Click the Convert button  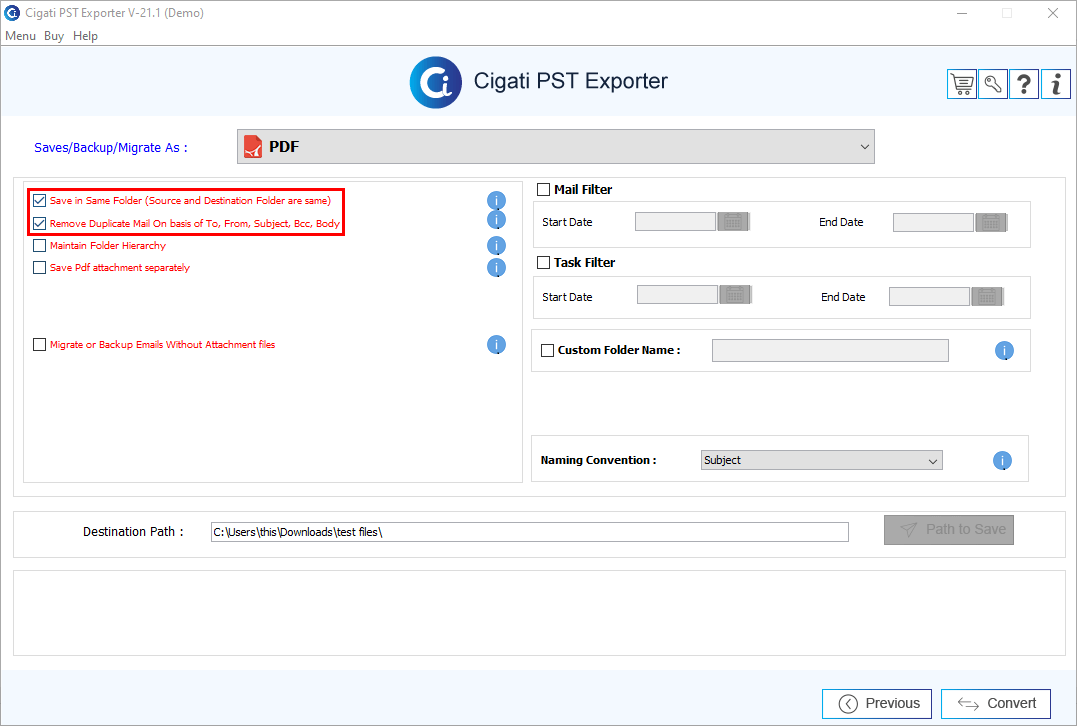coord(995,703)
